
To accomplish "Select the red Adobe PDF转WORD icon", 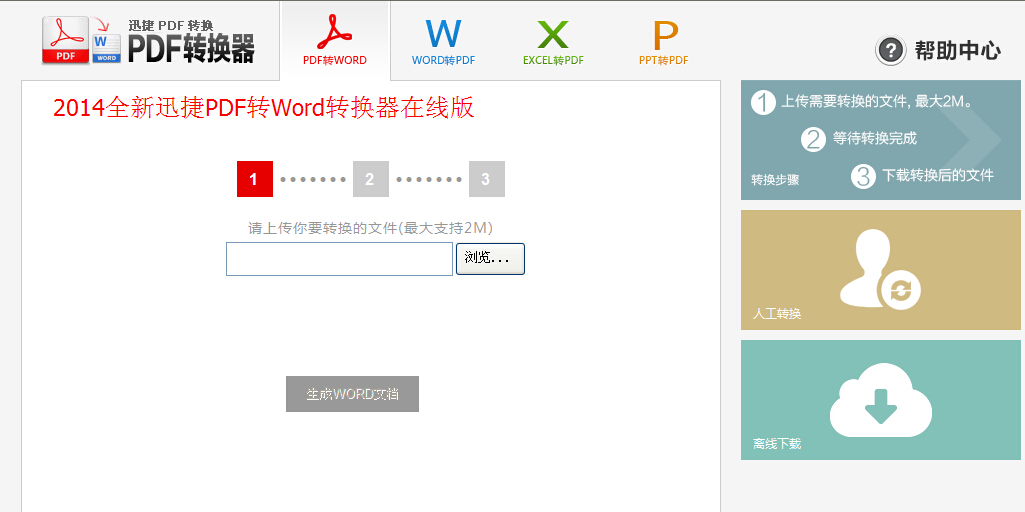I will (x=335, y=32).
